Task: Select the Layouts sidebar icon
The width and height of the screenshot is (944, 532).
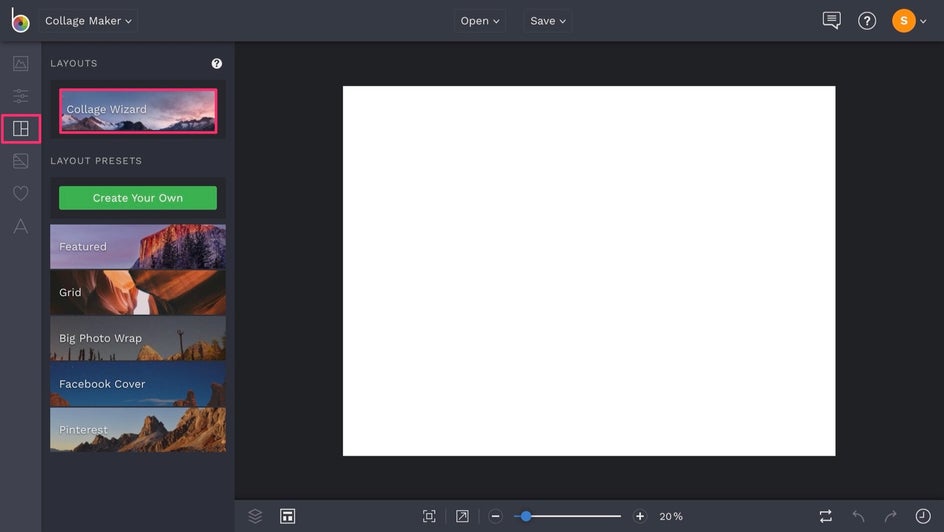Action: pos(20,128)
